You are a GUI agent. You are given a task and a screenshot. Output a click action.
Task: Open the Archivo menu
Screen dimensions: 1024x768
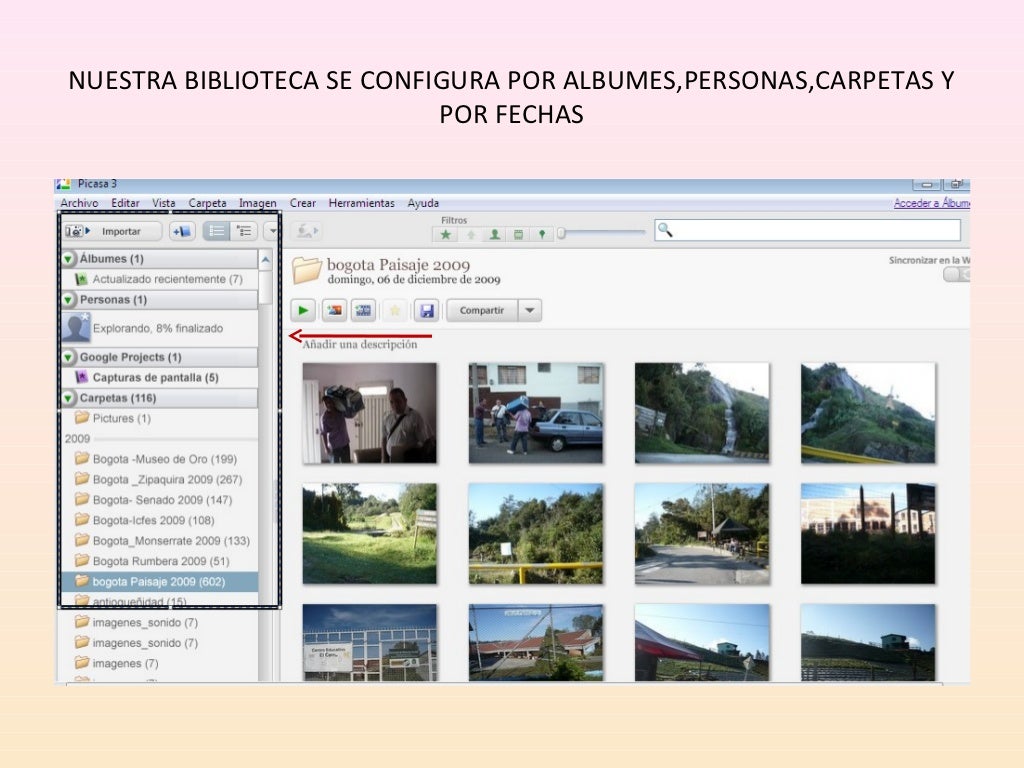79,203
